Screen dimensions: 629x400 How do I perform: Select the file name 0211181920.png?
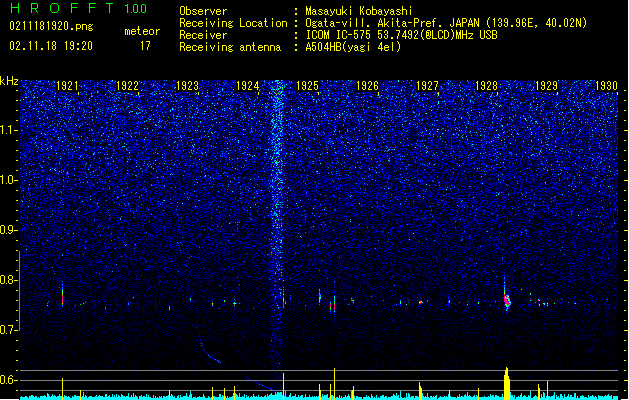[51, 26]
